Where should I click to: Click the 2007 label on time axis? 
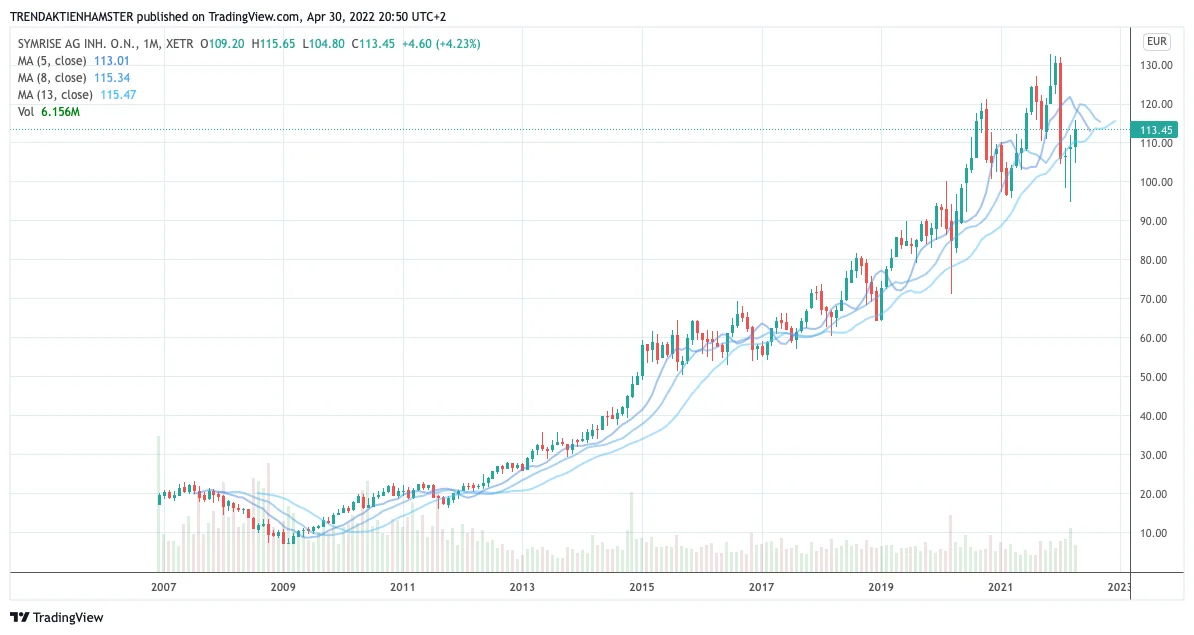coord(164,587)
